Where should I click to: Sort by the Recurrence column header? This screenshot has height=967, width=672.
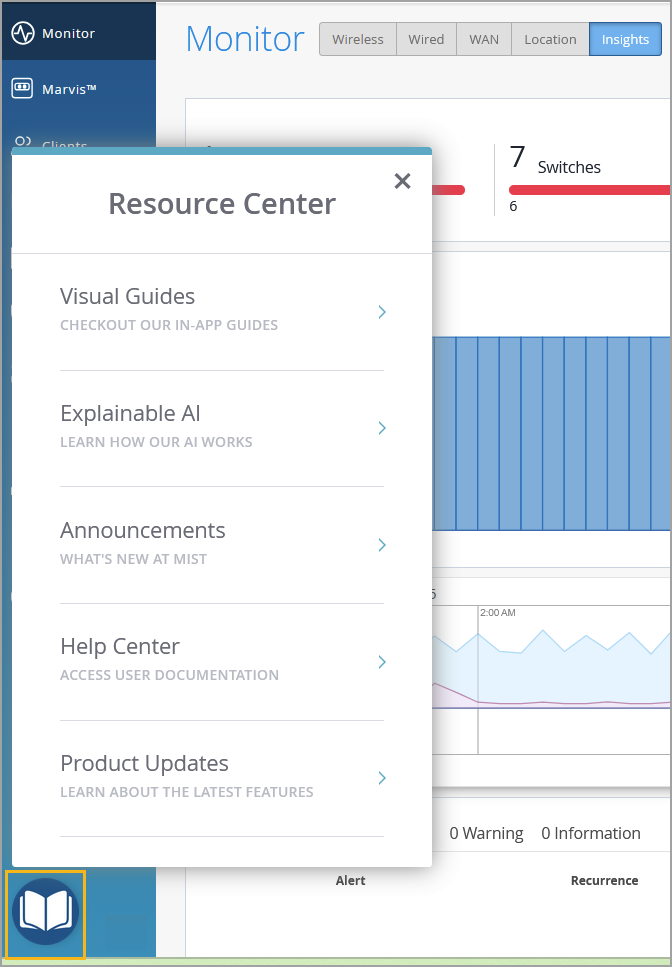604,881
